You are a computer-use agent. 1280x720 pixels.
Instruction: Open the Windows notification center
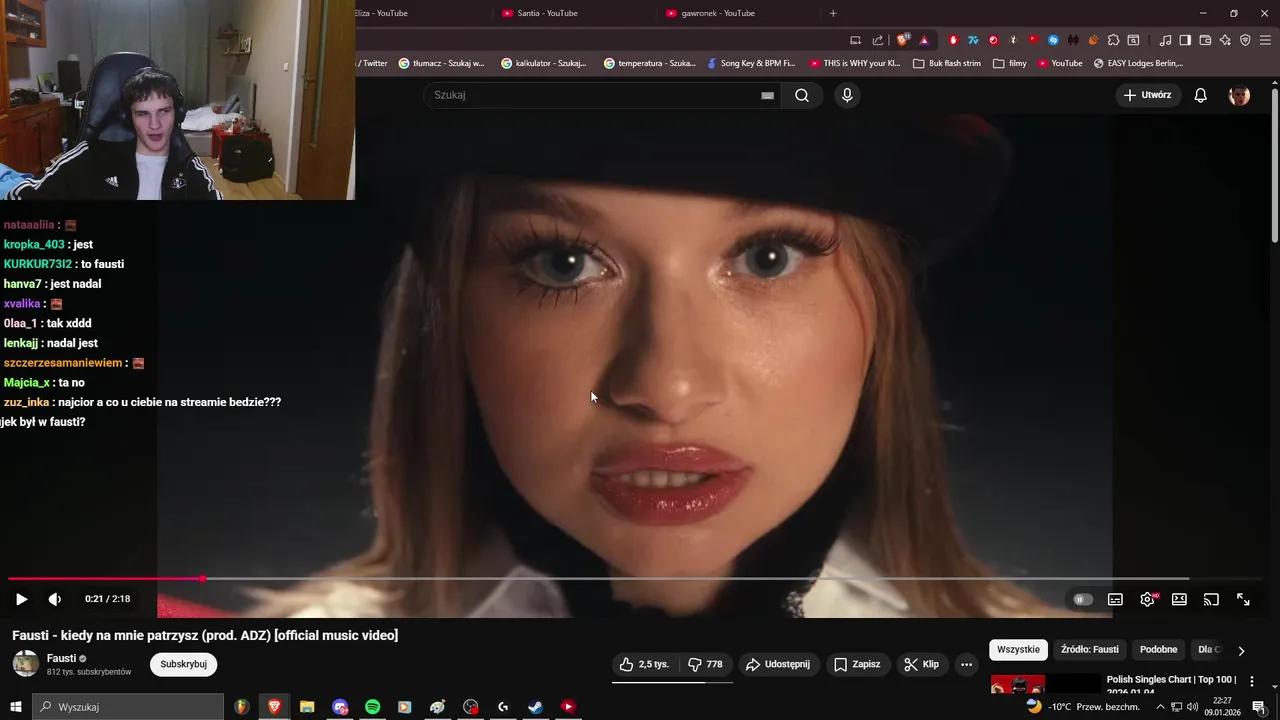1259,707
